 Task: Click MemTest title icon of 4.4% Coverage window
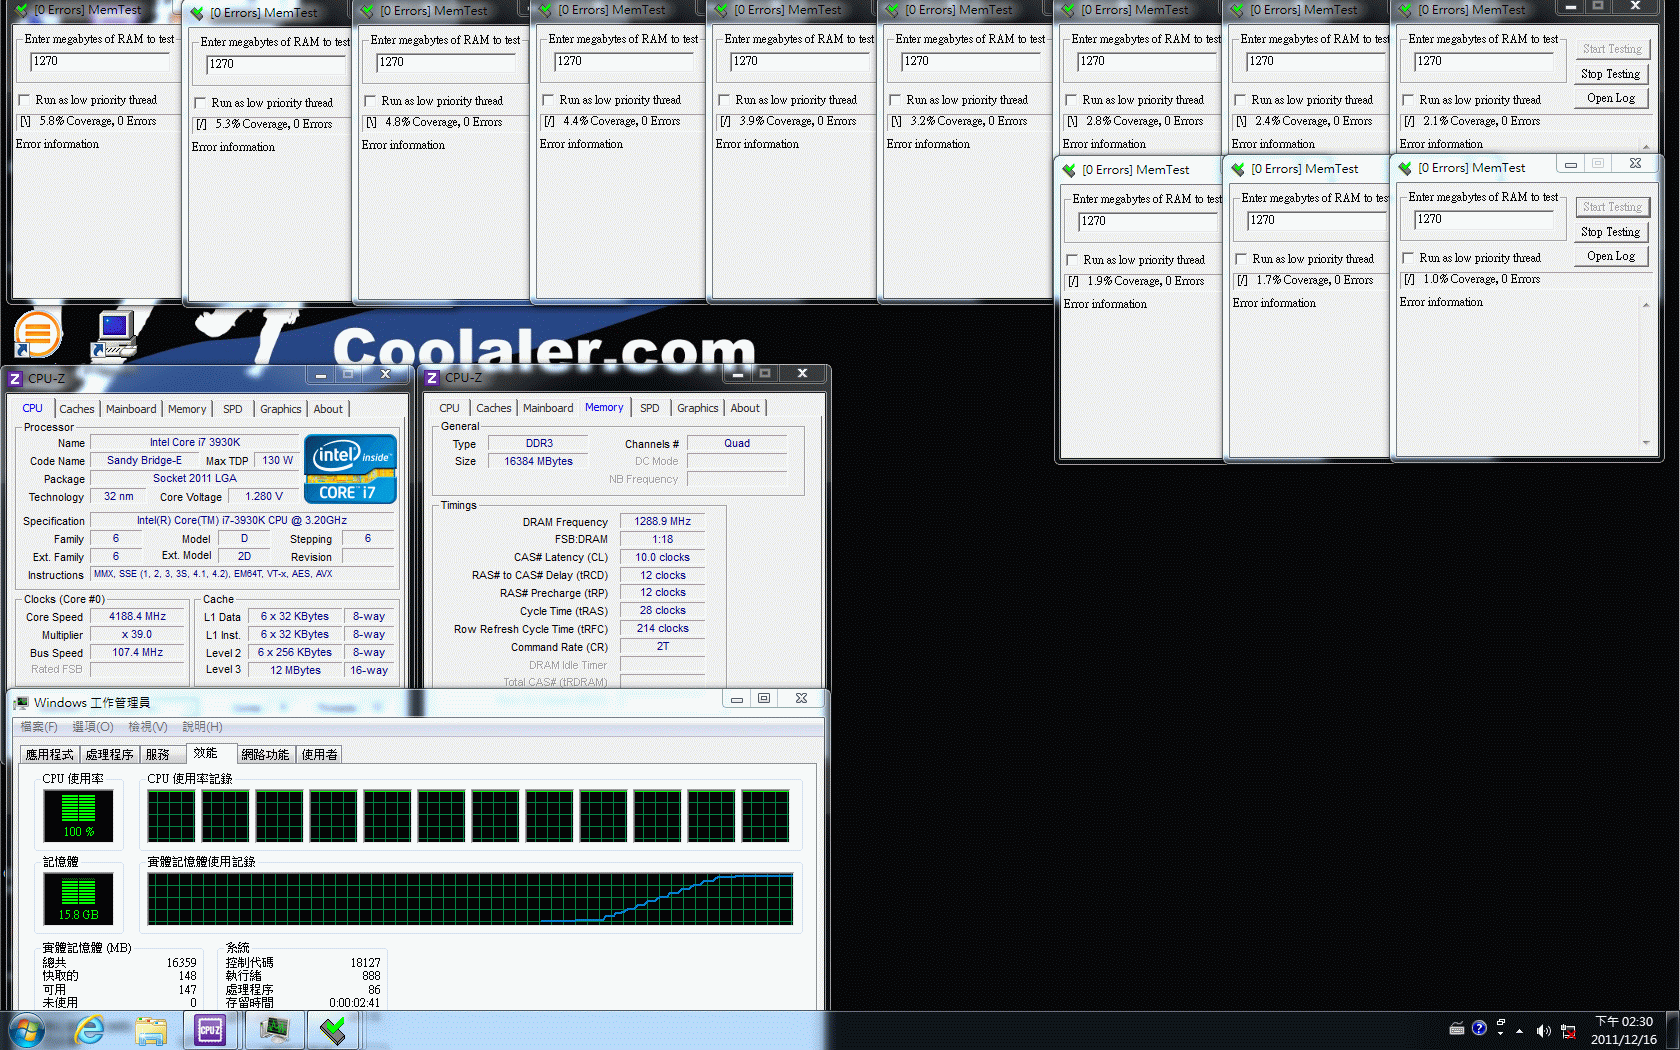pyautogui.click(x=545, y=10)
